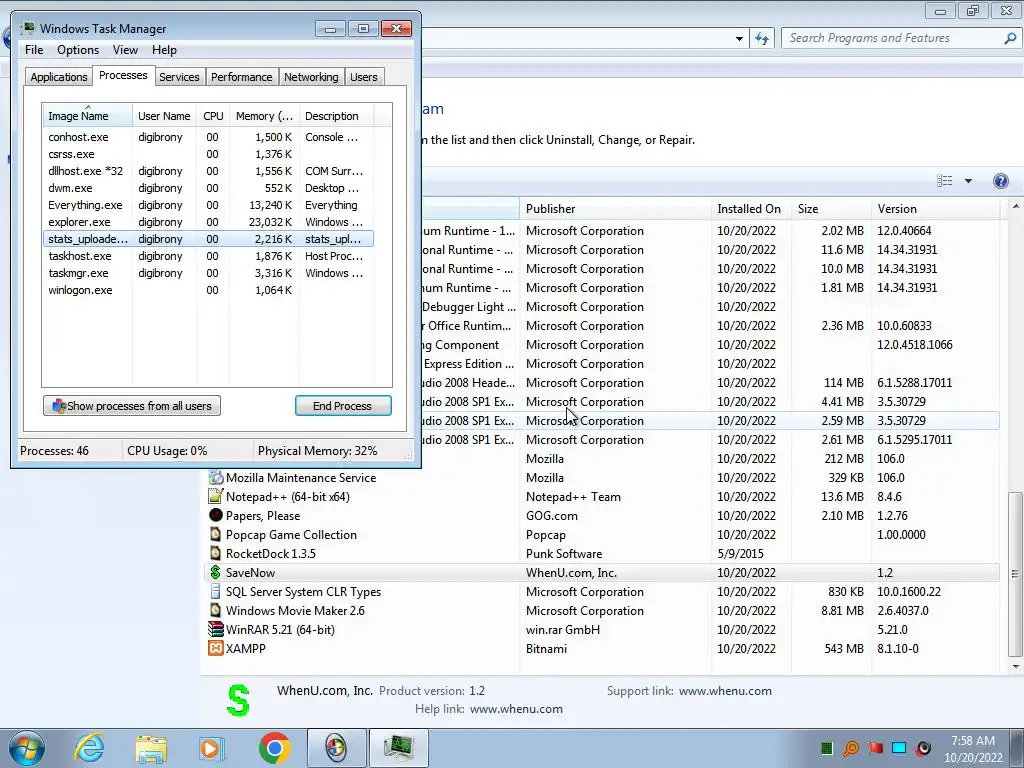Open the View menu in Task Manager

click(125, 50)
